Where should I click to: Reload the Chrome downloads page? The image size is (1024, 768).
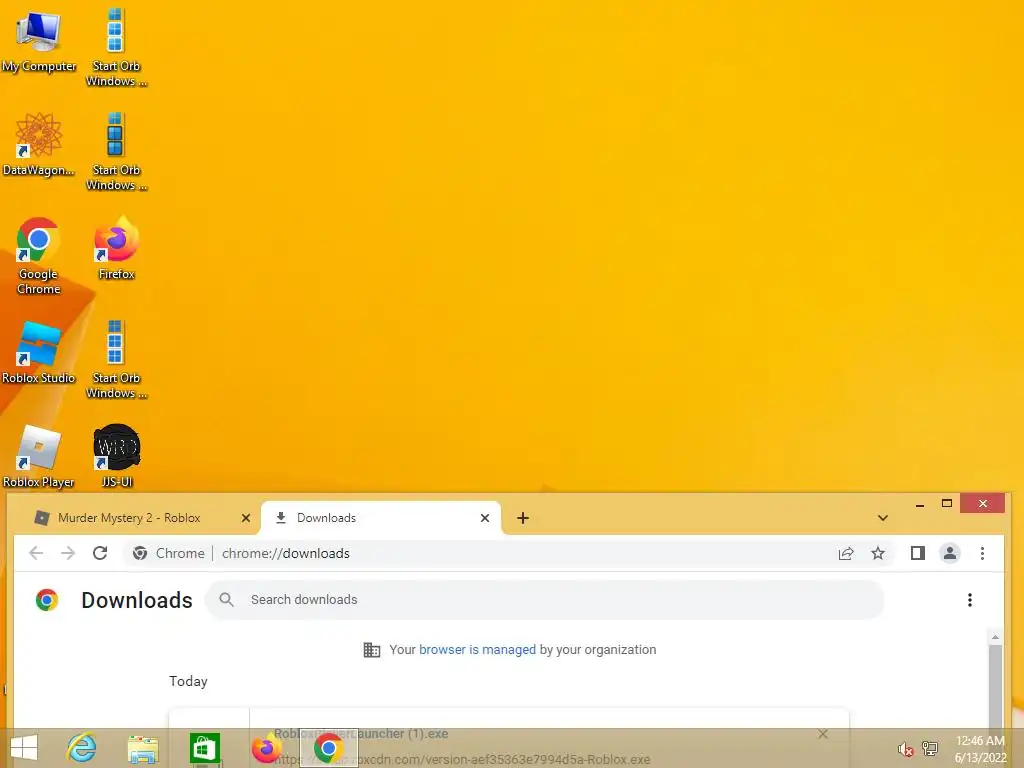pos(100,553)
